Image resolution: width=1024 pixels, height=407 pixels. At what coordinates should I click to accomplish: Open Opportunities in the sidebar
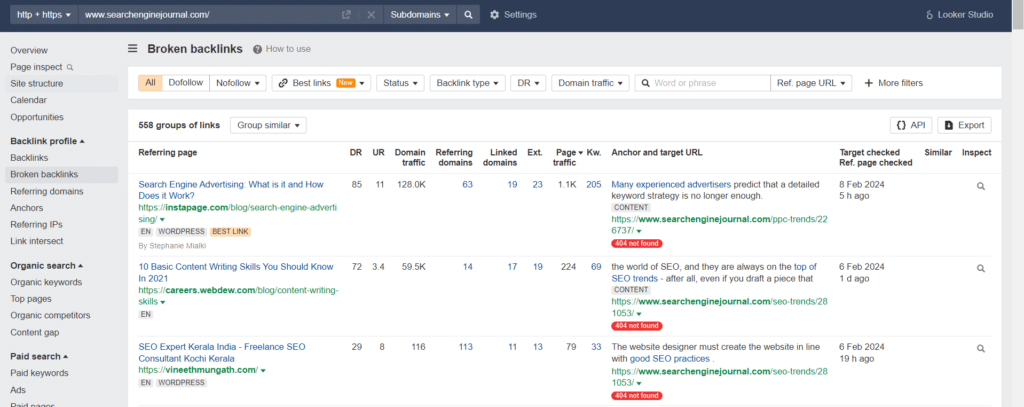(37, 117)
